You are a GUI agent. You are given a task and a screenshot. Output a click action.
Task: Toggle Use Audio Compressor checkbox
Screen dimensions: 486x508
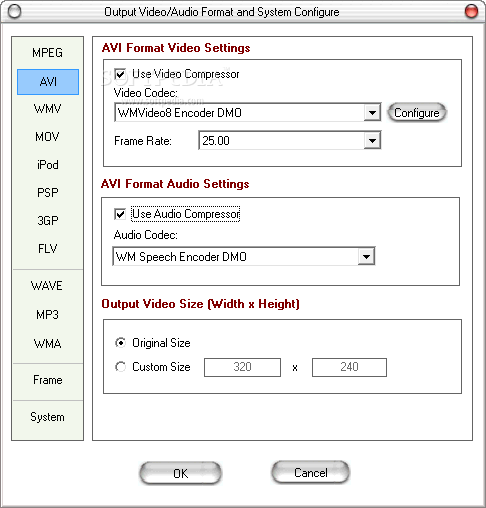click(120, 214)
